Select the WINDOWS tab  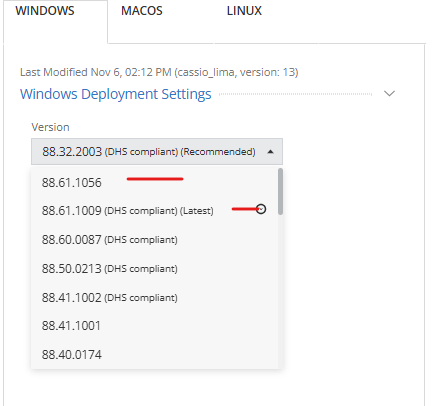coord(45,11)
